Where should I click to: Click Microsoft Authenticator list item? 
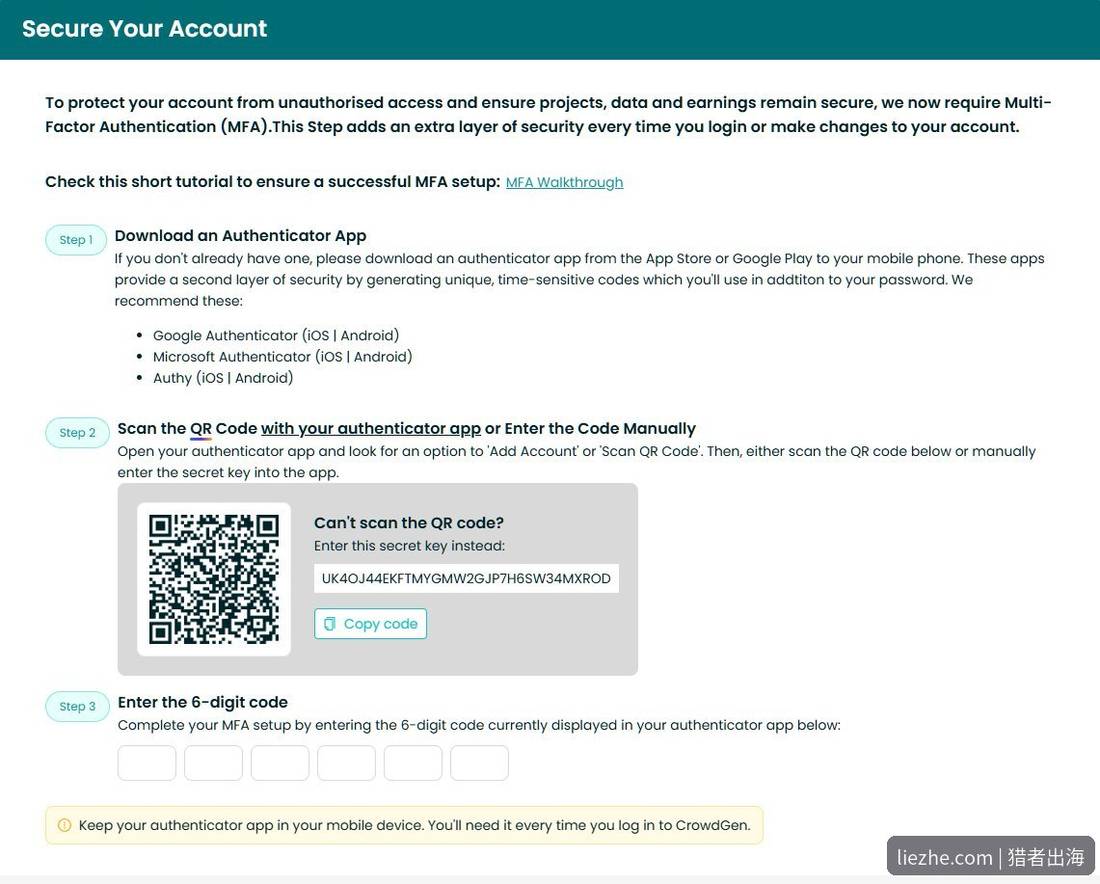(283, 356)
